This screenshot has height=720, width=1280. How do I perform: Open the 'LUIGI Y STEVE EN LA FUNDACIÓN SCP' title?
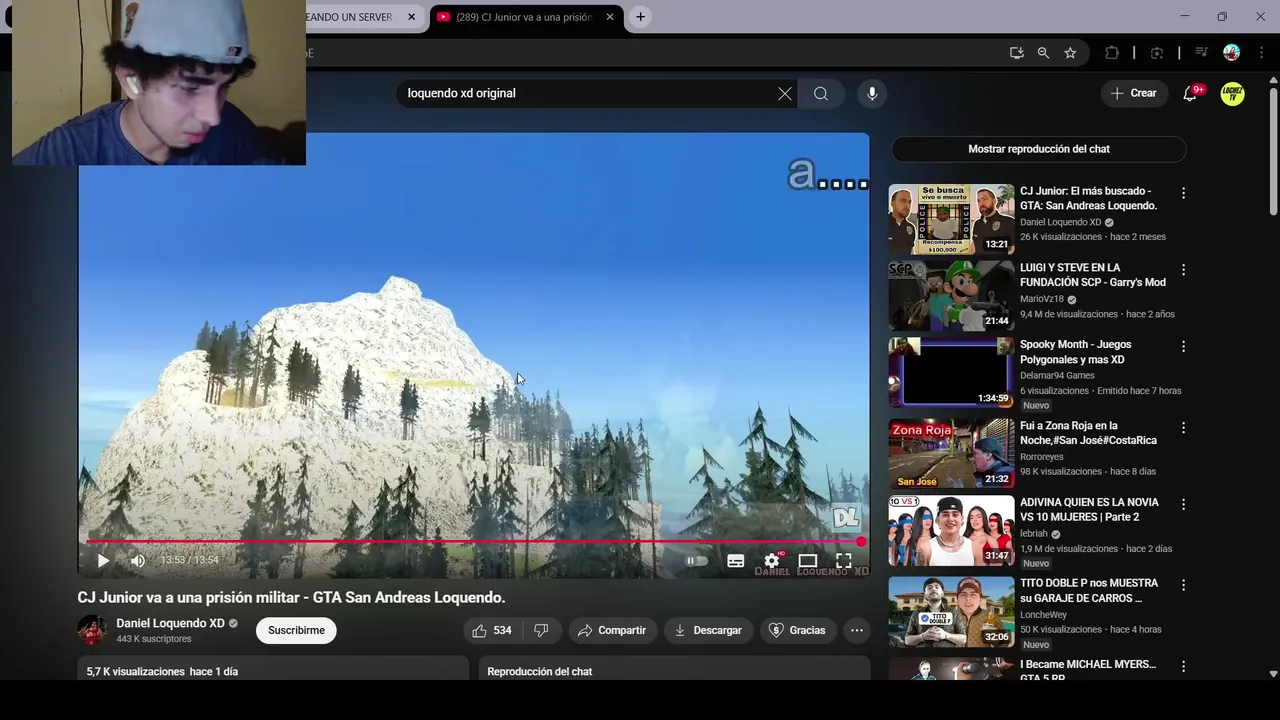1092,275
